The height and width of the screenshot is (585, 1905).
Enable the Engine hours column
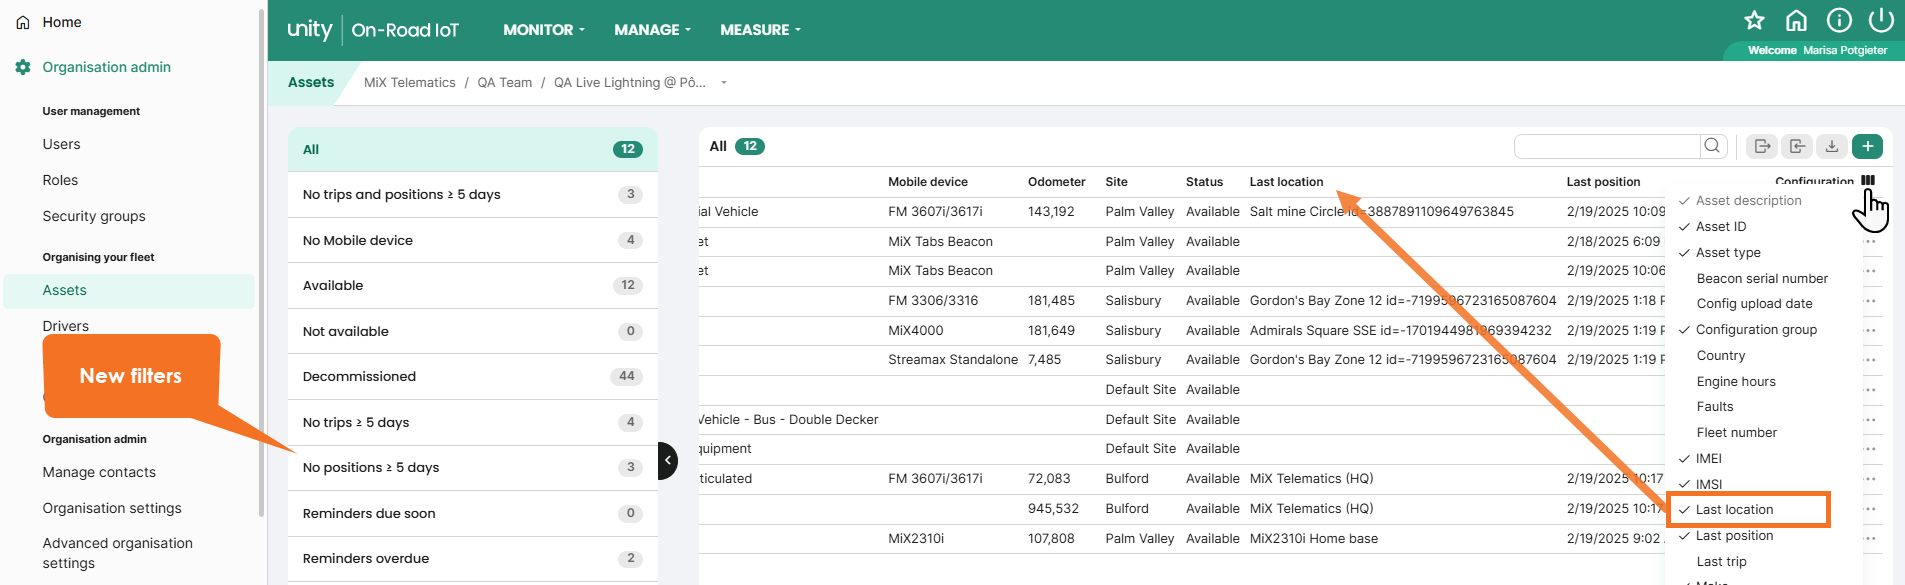tap(1736, 382)
